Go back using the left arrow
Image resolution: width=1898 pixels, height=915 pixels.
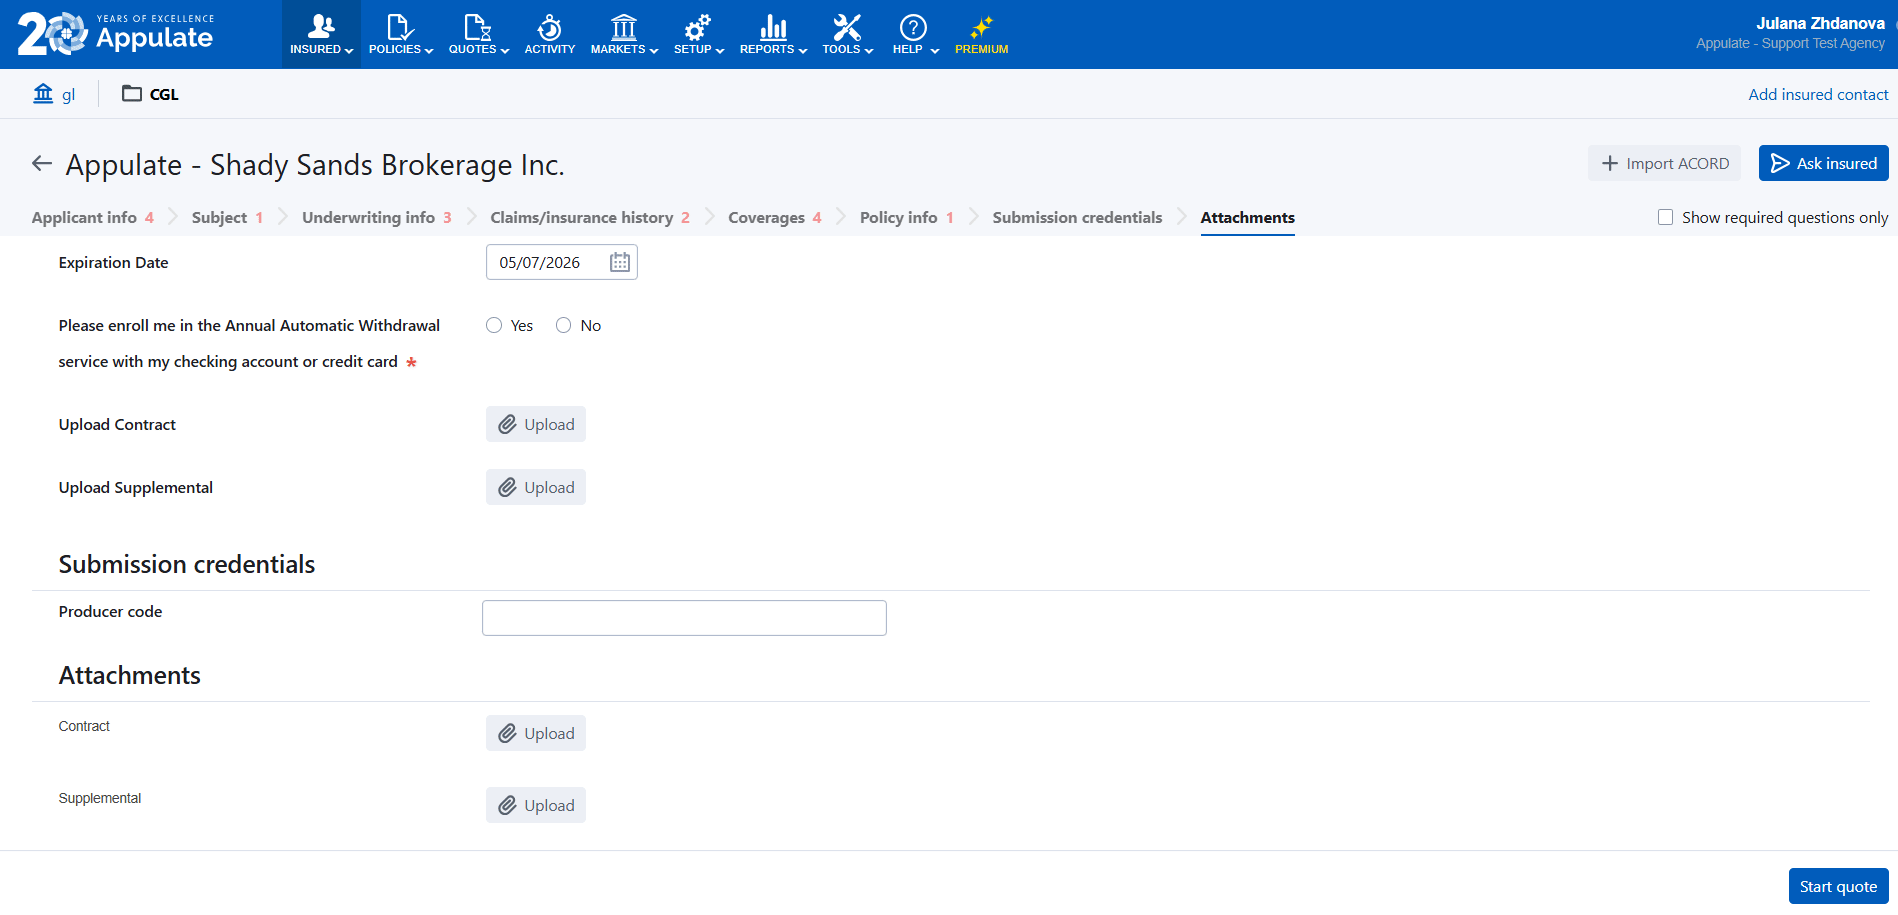coord(41,163)
